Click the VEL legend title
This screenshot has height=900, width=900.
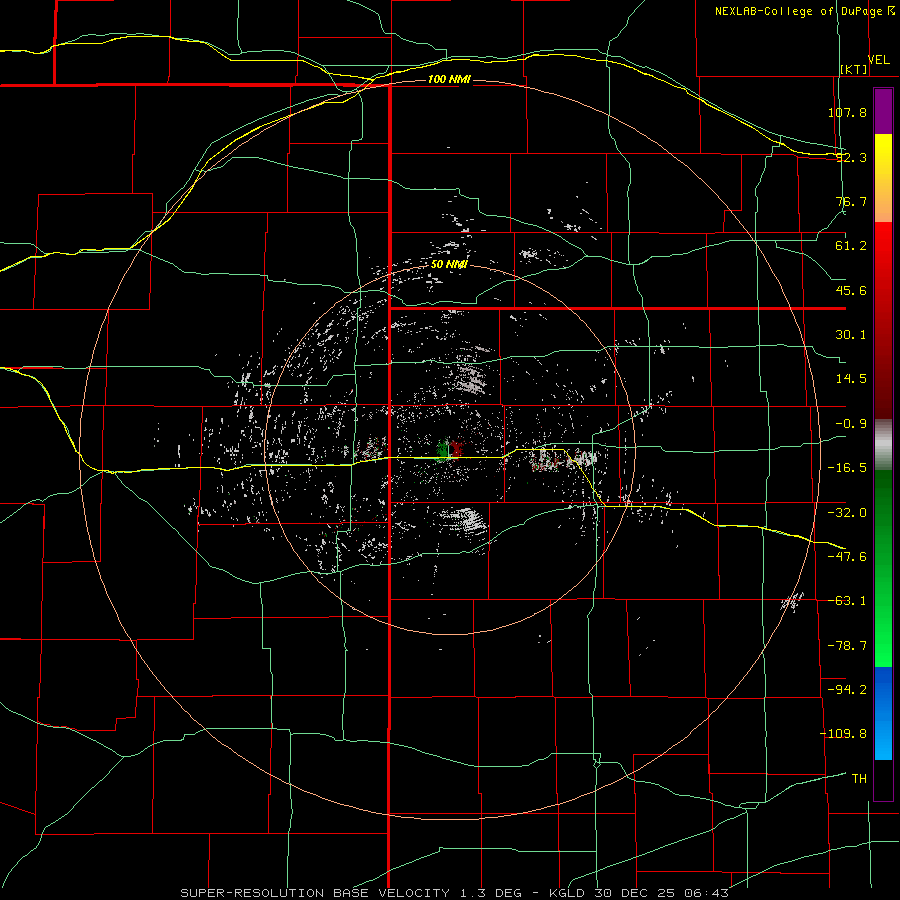(x=878, y=60)
